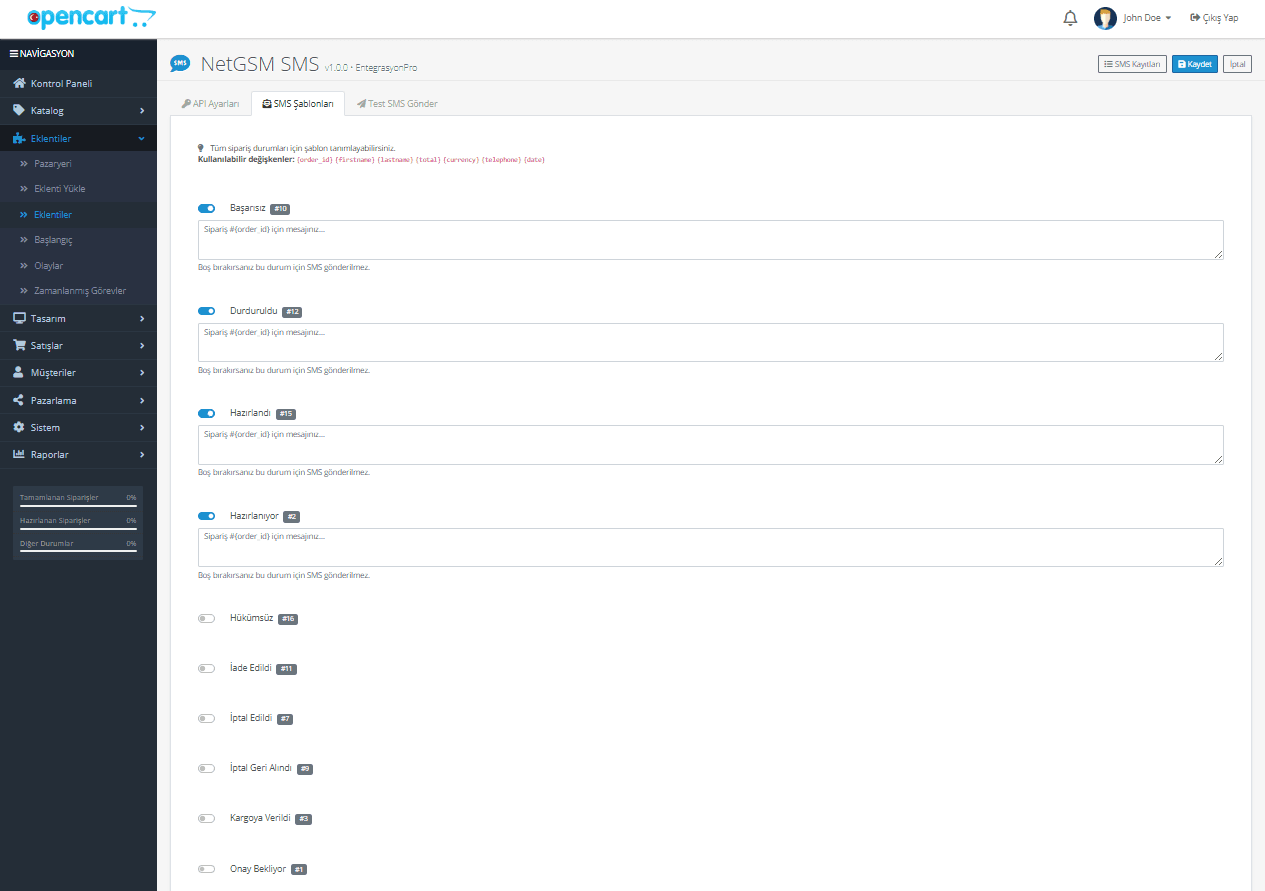This screenshot has width=1265, height=891.
Task: Click the Tasarım monitor icon
Action: (19, 318)
